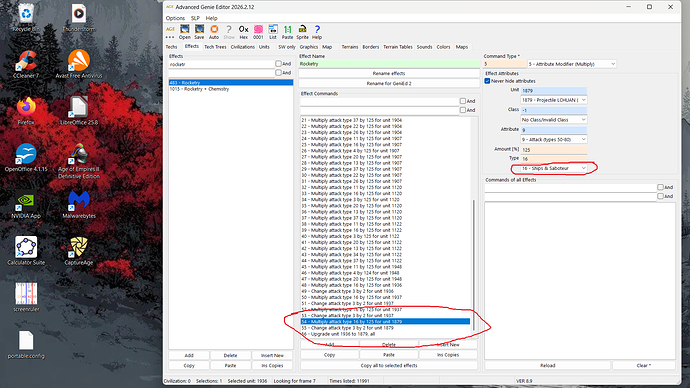
Task: Launch OpenOffice 4.1.15 desktop icon
Action: 26,158
